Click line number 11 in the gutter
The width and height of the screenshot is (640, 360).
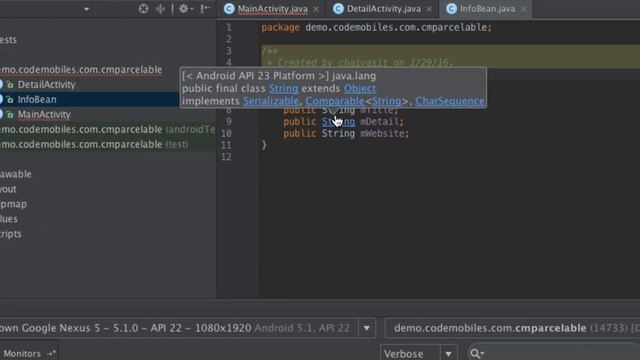(x=226, y=145)
